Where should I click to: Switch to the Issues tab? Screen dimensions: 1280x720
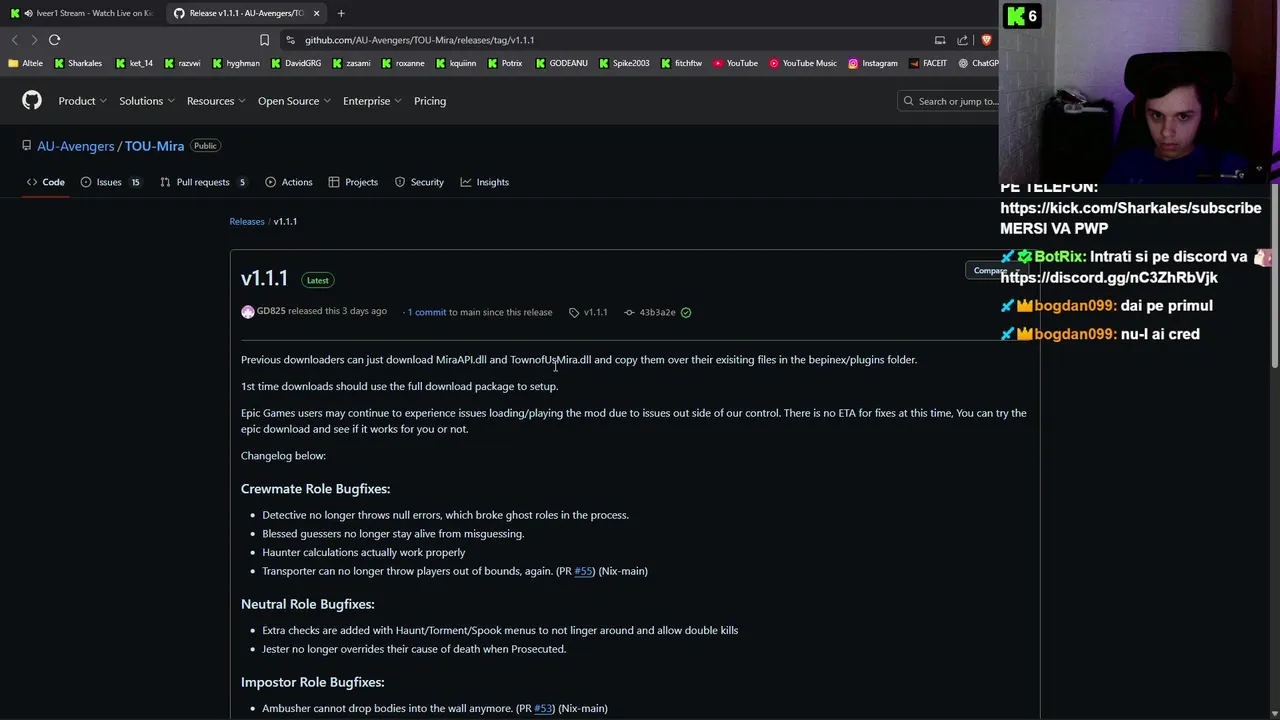(110, 182)
